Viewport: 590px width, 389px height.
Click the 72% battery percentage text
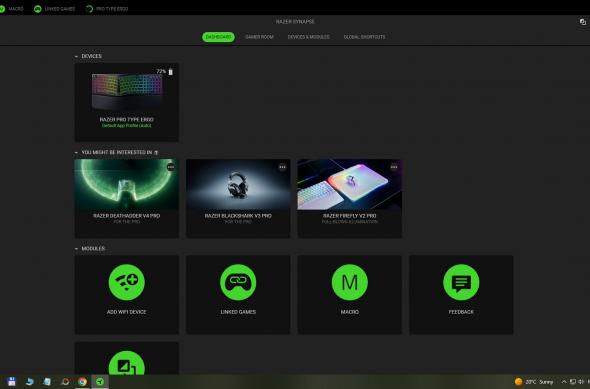pyautogui.click(x=161, y=71)
